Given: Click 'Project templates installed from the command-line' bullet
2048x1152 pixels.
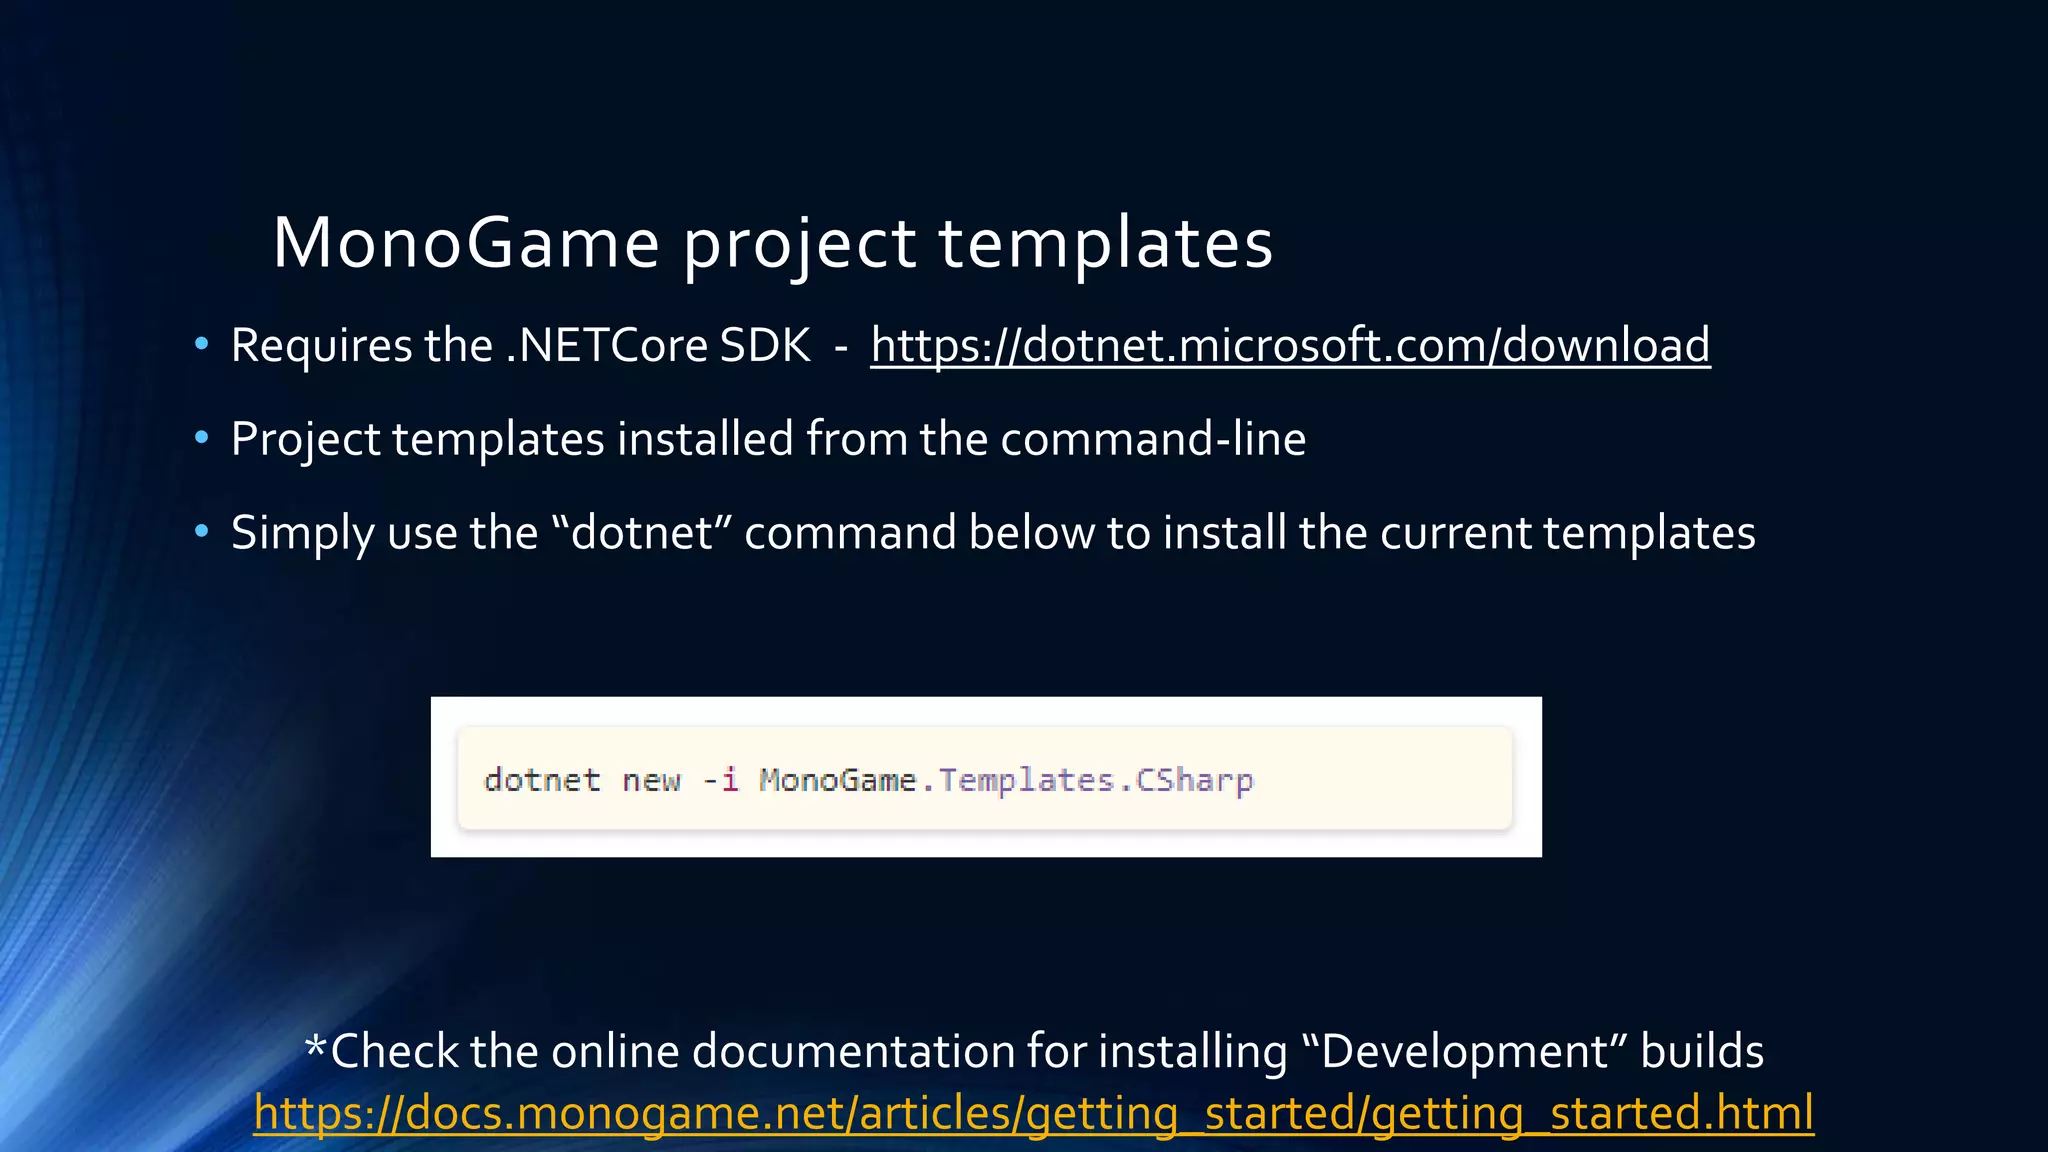Looking at the screenshot, I should [768, 440].
